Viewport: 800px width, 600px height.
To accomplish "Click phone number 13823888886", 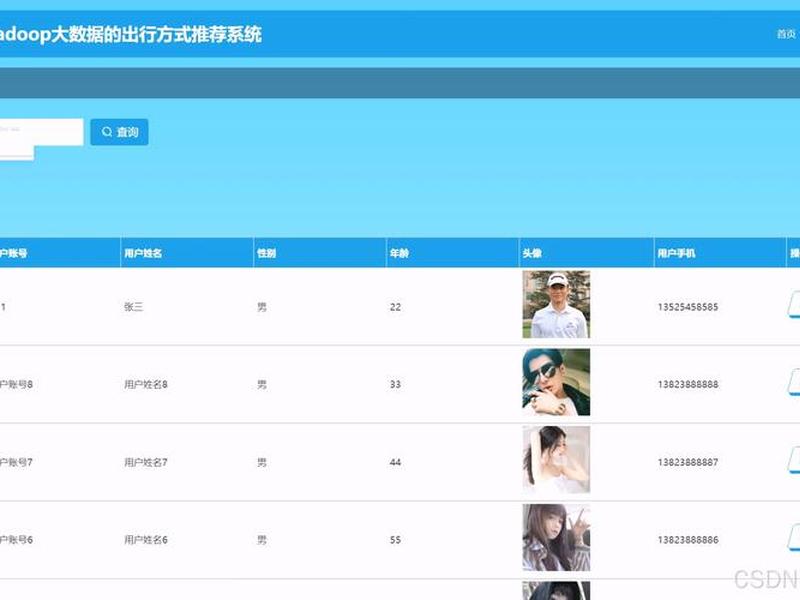I will tap(688, 540).
